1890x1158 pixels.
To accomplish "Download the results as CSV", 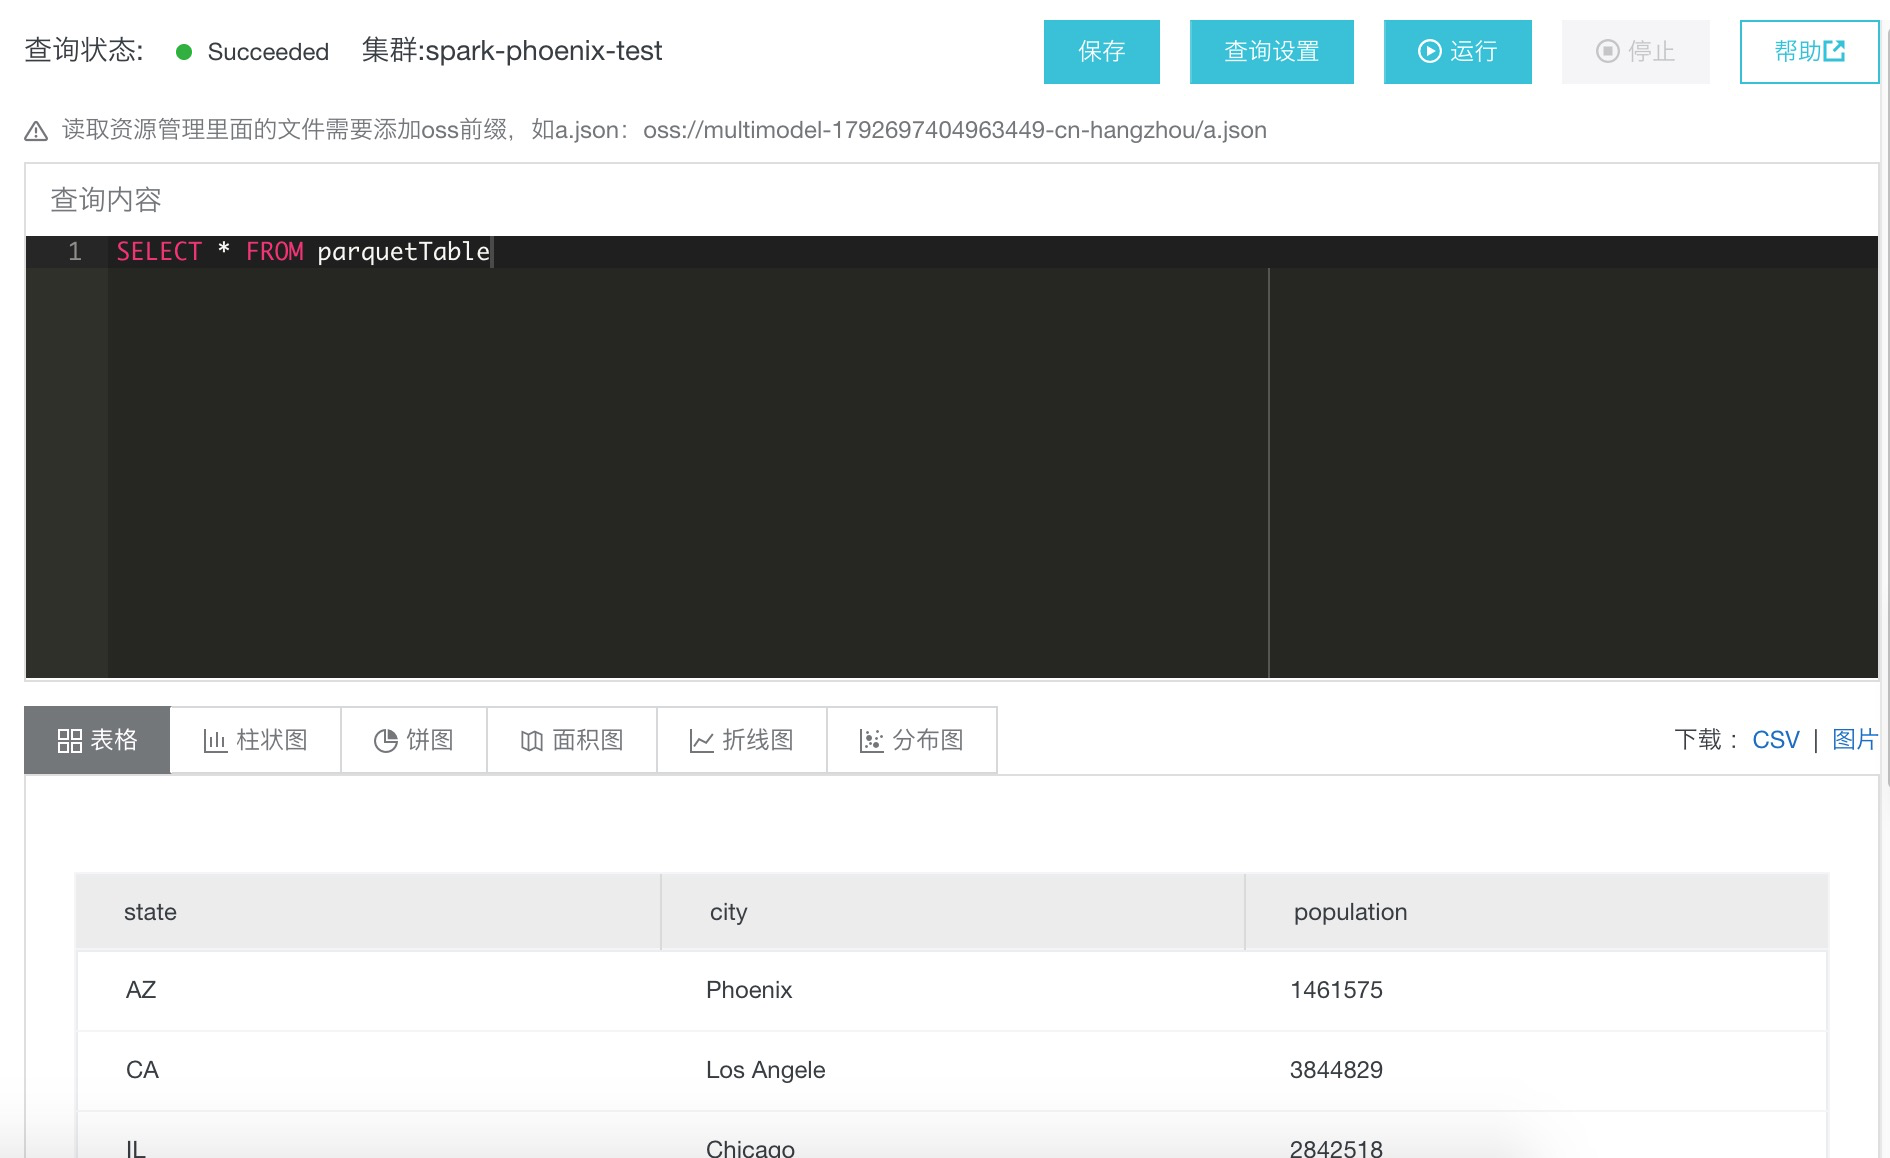I will pyautogui.click(x=1775, y=740).
